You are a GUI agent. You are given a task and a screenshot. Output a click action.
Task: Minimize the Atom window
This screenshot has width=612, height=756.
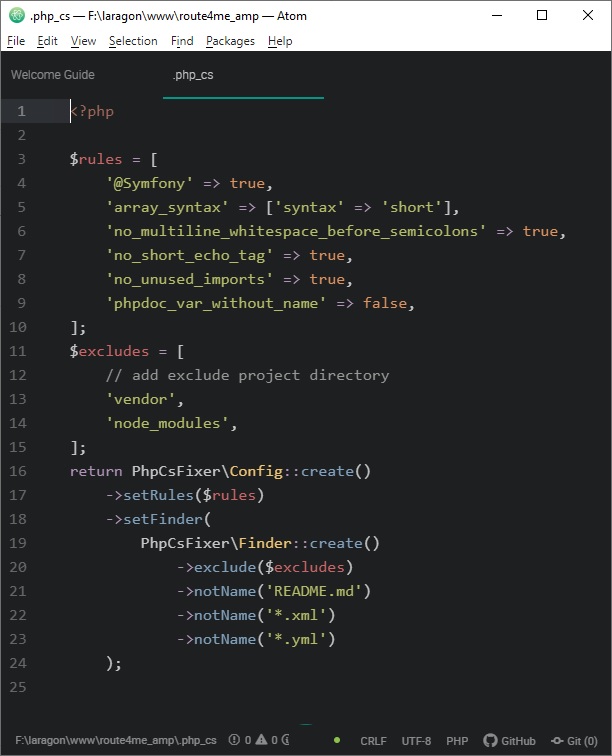(x=497, y=15)
